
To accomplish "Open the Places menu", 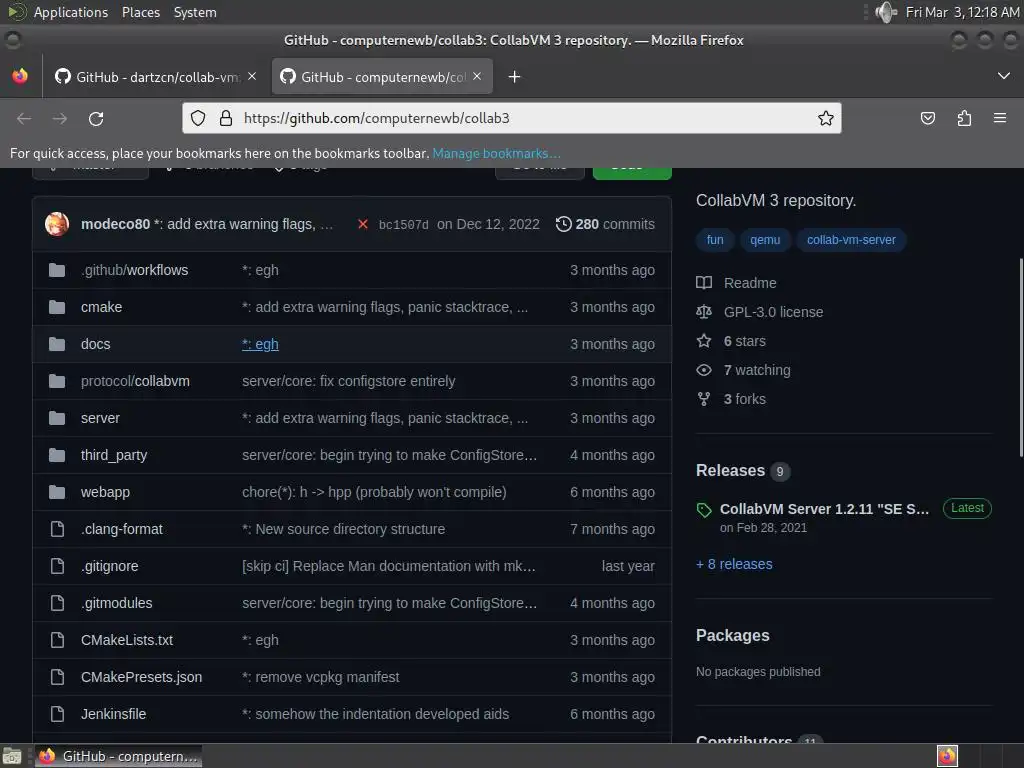I will [140, 12].
